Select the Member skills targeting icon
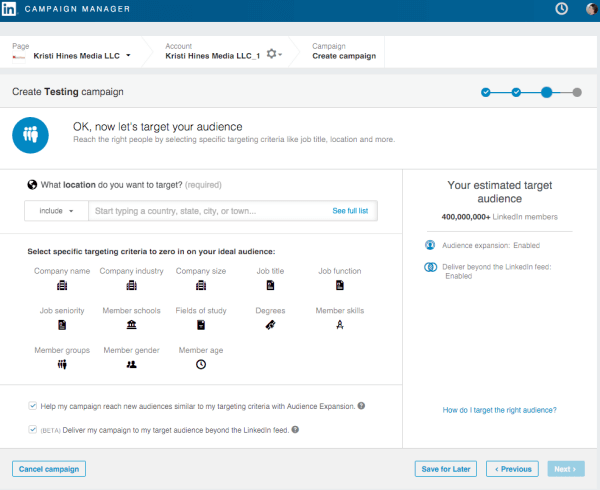 [x=340, y=325]
